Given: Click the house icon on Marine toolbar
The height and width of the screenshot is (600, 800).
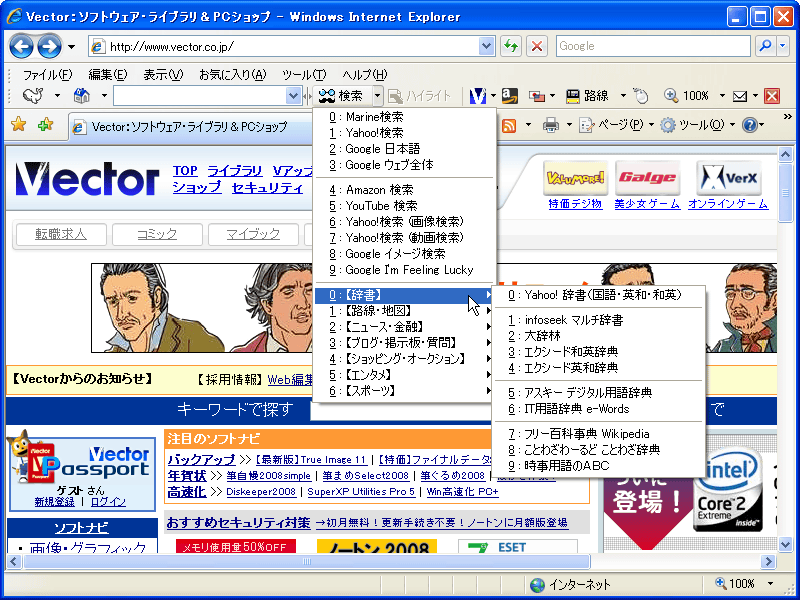Looking at the screenshot, I should [82, 95].
